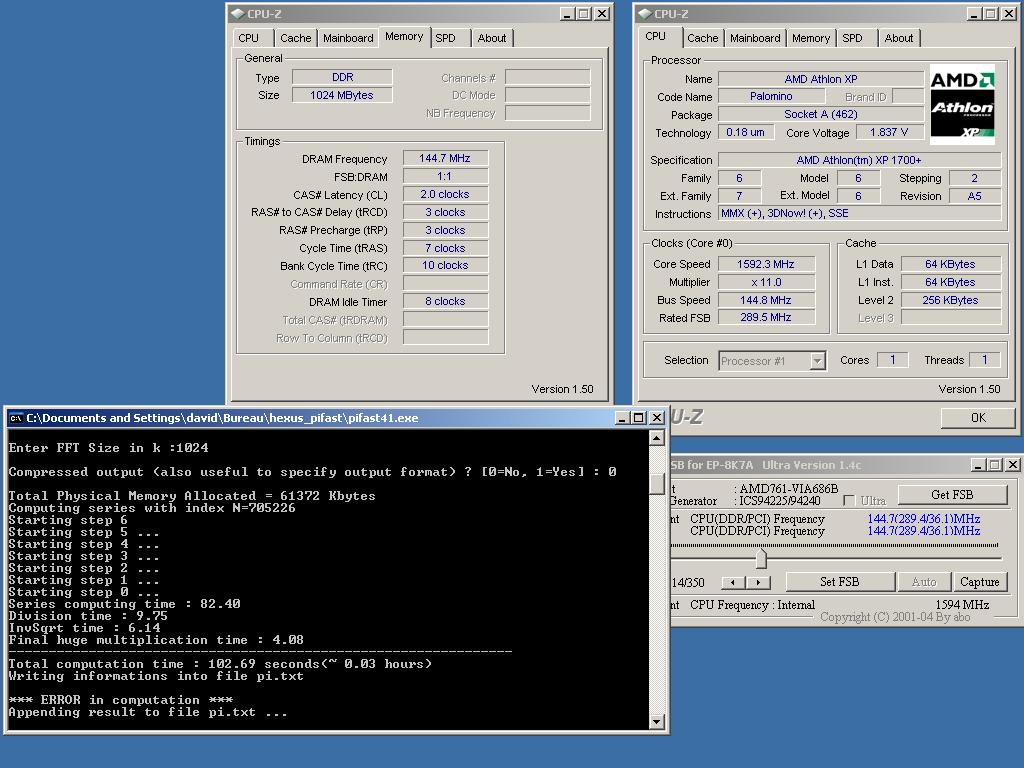Switch to Cache tab in the processor CPU-Z window
The image size is (1024, 768).
702,38
